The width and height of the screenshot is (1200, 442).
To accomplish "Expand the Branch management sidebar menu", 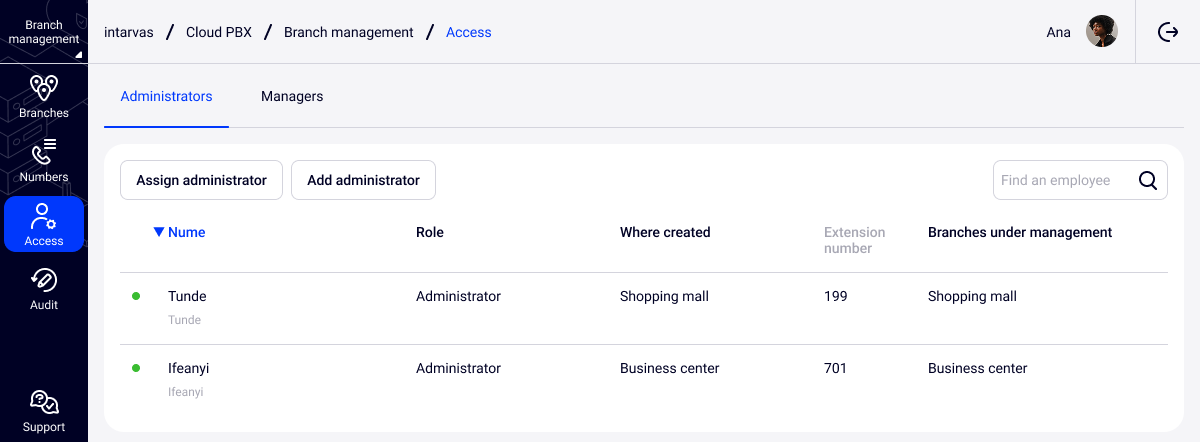I will tap(44, 32).
